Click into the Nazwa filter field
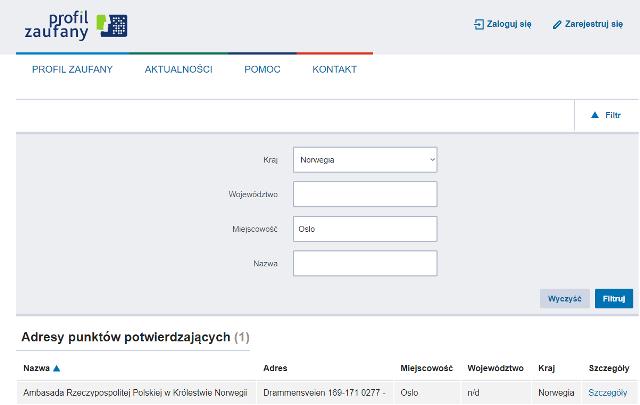The height and width of the screenshot is (405, 640). 365,263
